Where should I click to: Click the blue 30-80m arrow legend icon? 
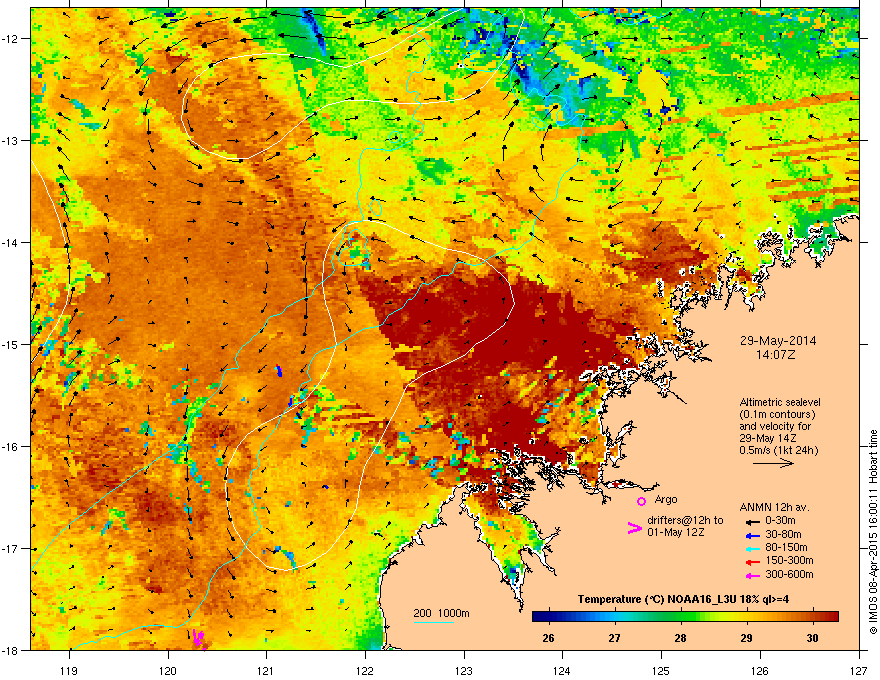click(752, 535)
